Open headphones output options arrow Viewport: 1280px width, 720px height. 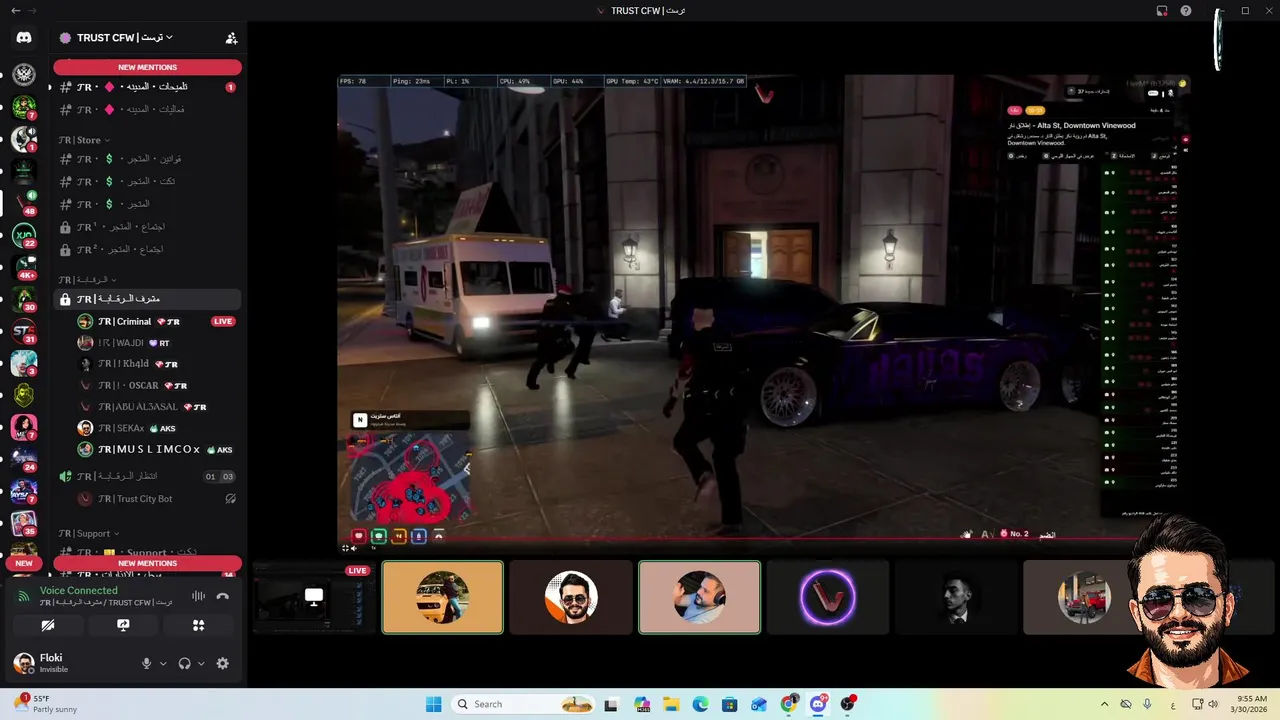[x=201, y=663]
